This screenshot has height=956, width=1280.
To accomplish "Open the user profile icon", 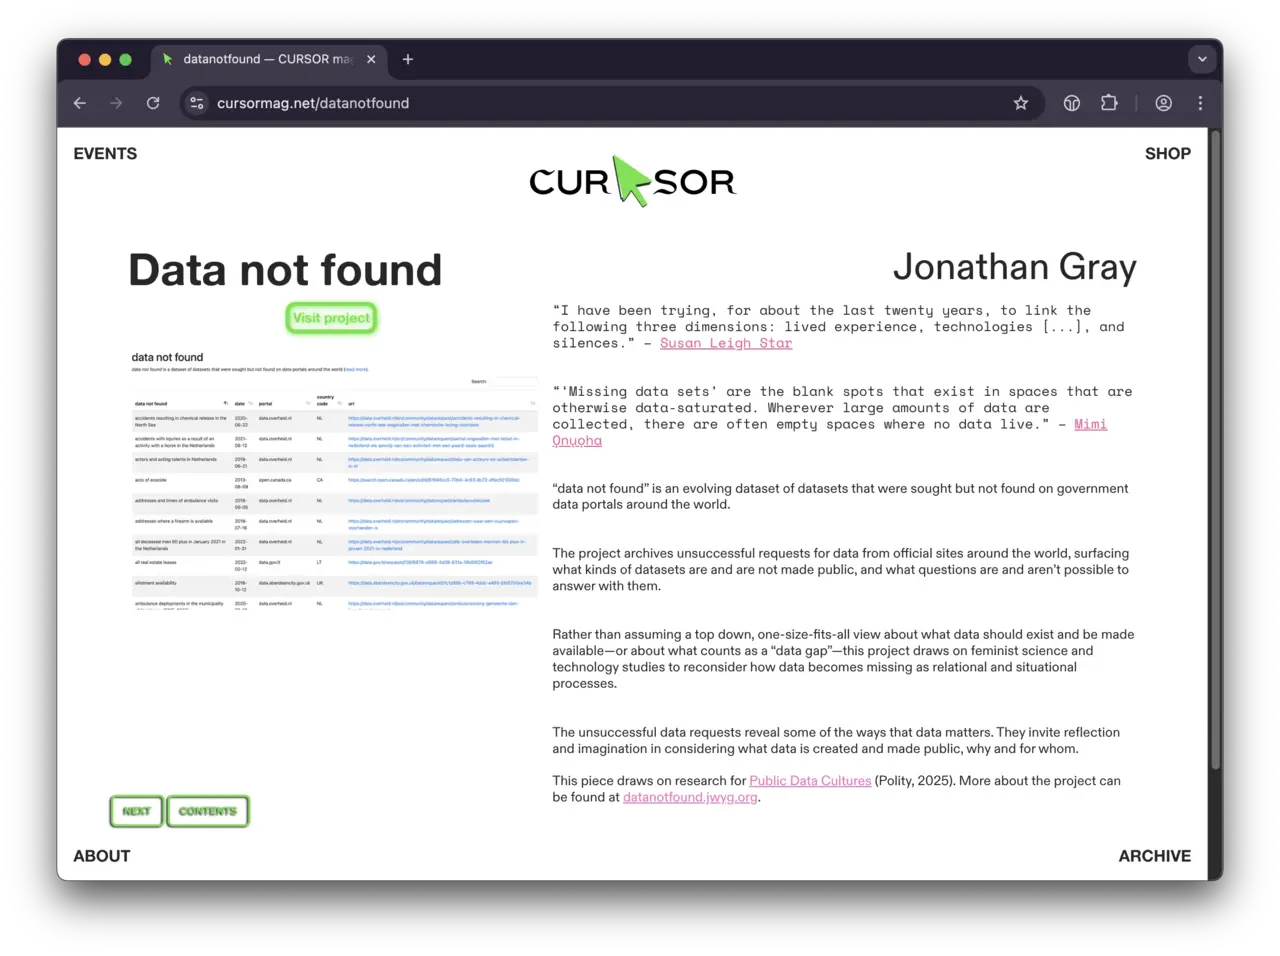I will pyautogui.click(x=1163, y=103).
